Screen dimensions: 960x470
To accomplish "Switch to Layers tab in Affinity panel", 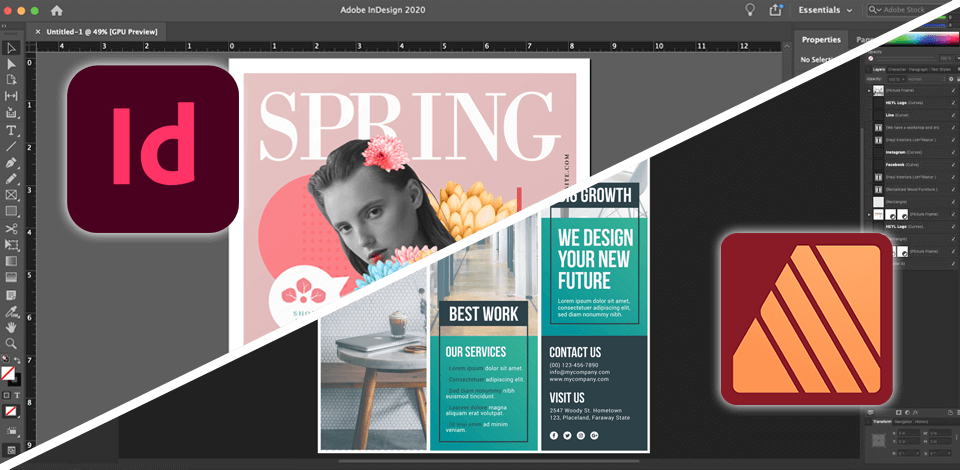I will pos(879,70).
